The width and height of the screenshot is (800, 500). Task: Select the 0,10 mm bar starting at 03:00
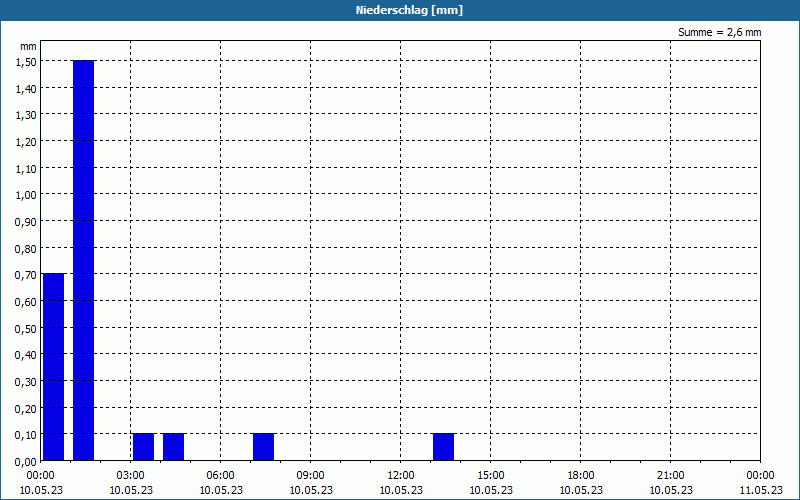point(143,447)
